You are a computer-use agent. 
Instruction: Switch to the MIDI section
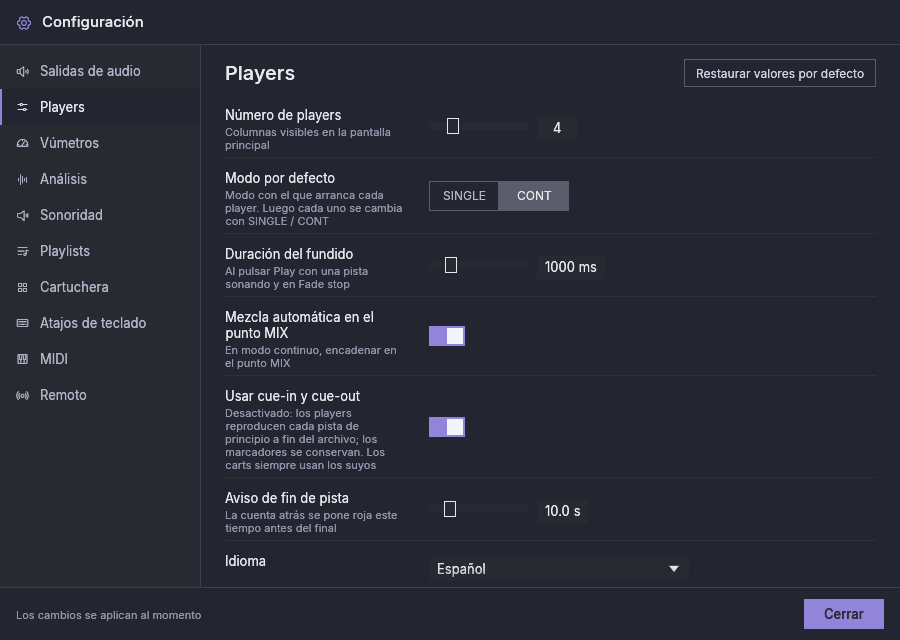[x=100, y=359]
